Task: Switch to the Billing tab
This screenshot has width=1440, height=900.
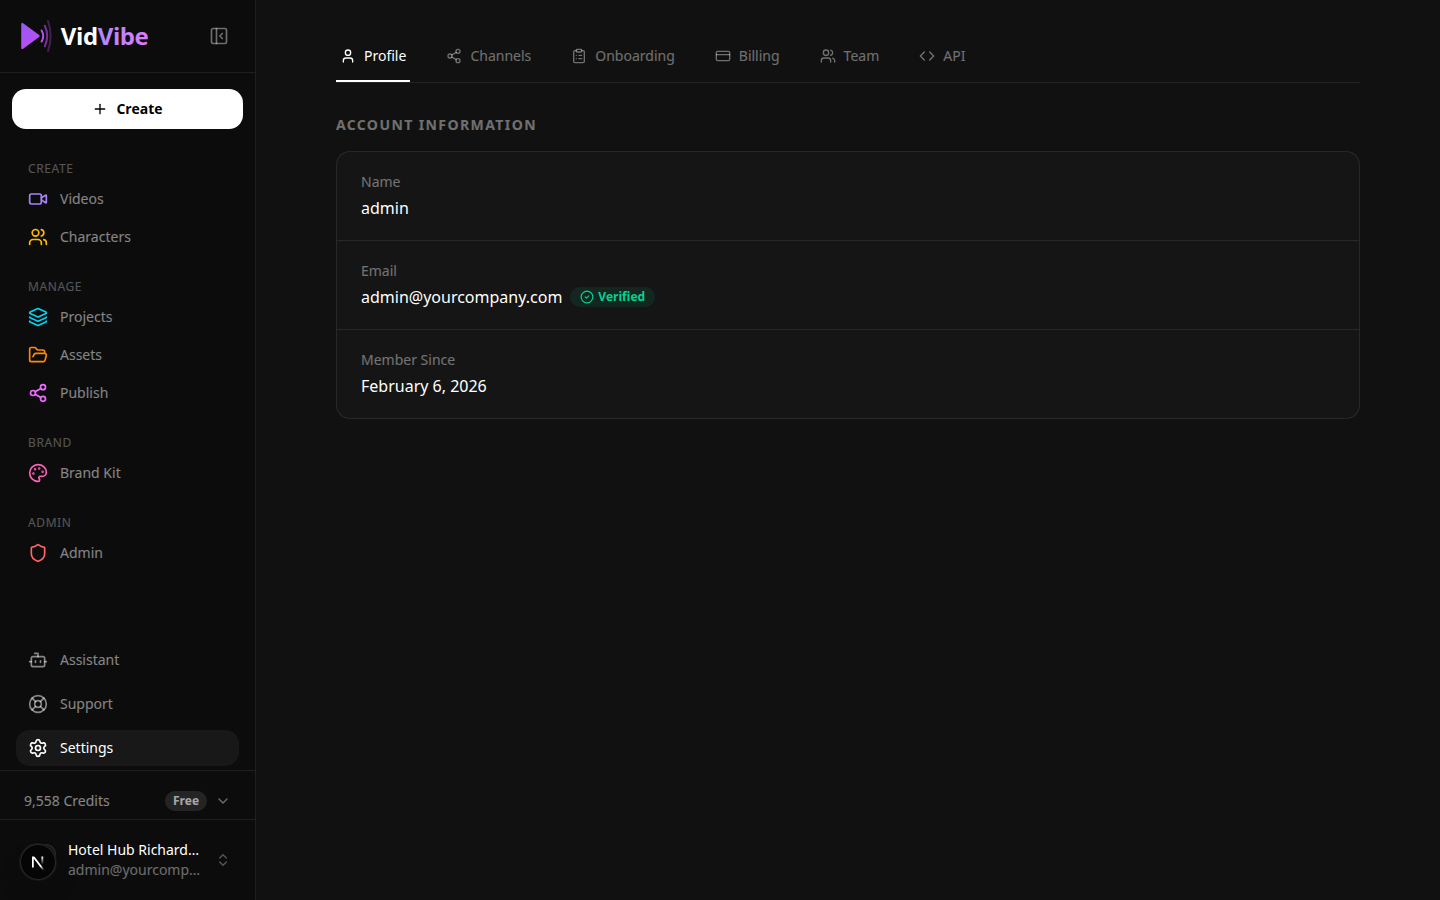Action: tap(747, 56)
